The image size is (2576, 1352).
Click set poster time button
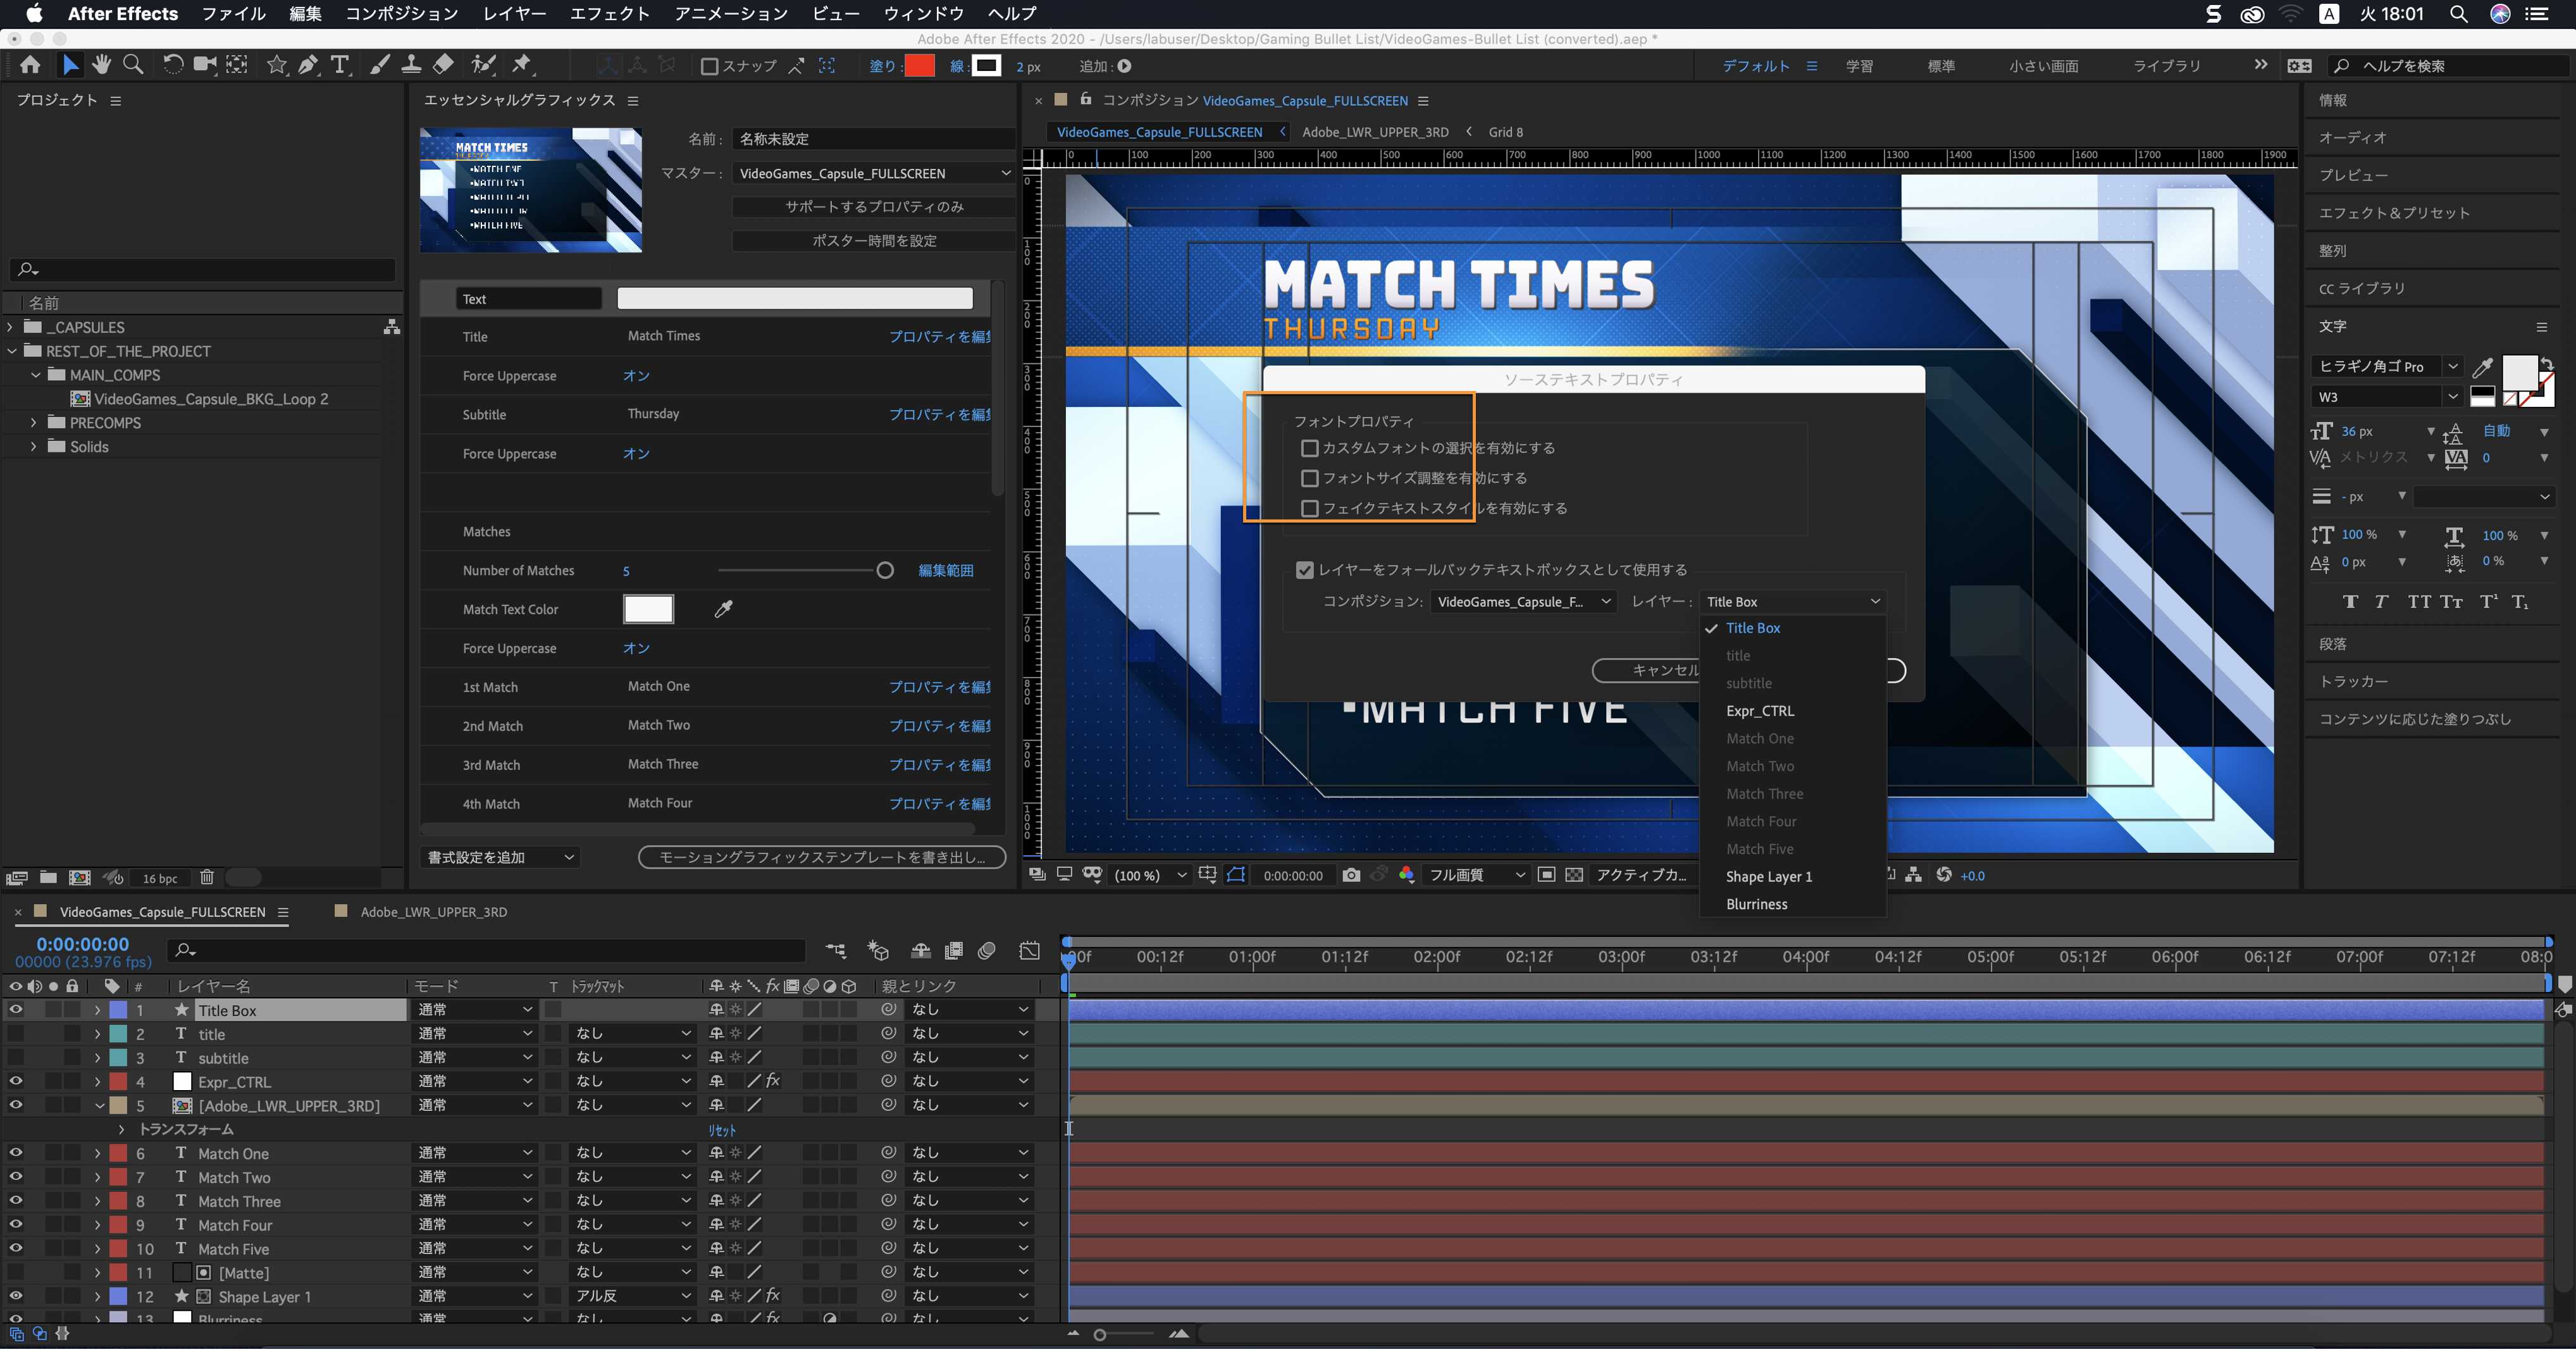873,241
